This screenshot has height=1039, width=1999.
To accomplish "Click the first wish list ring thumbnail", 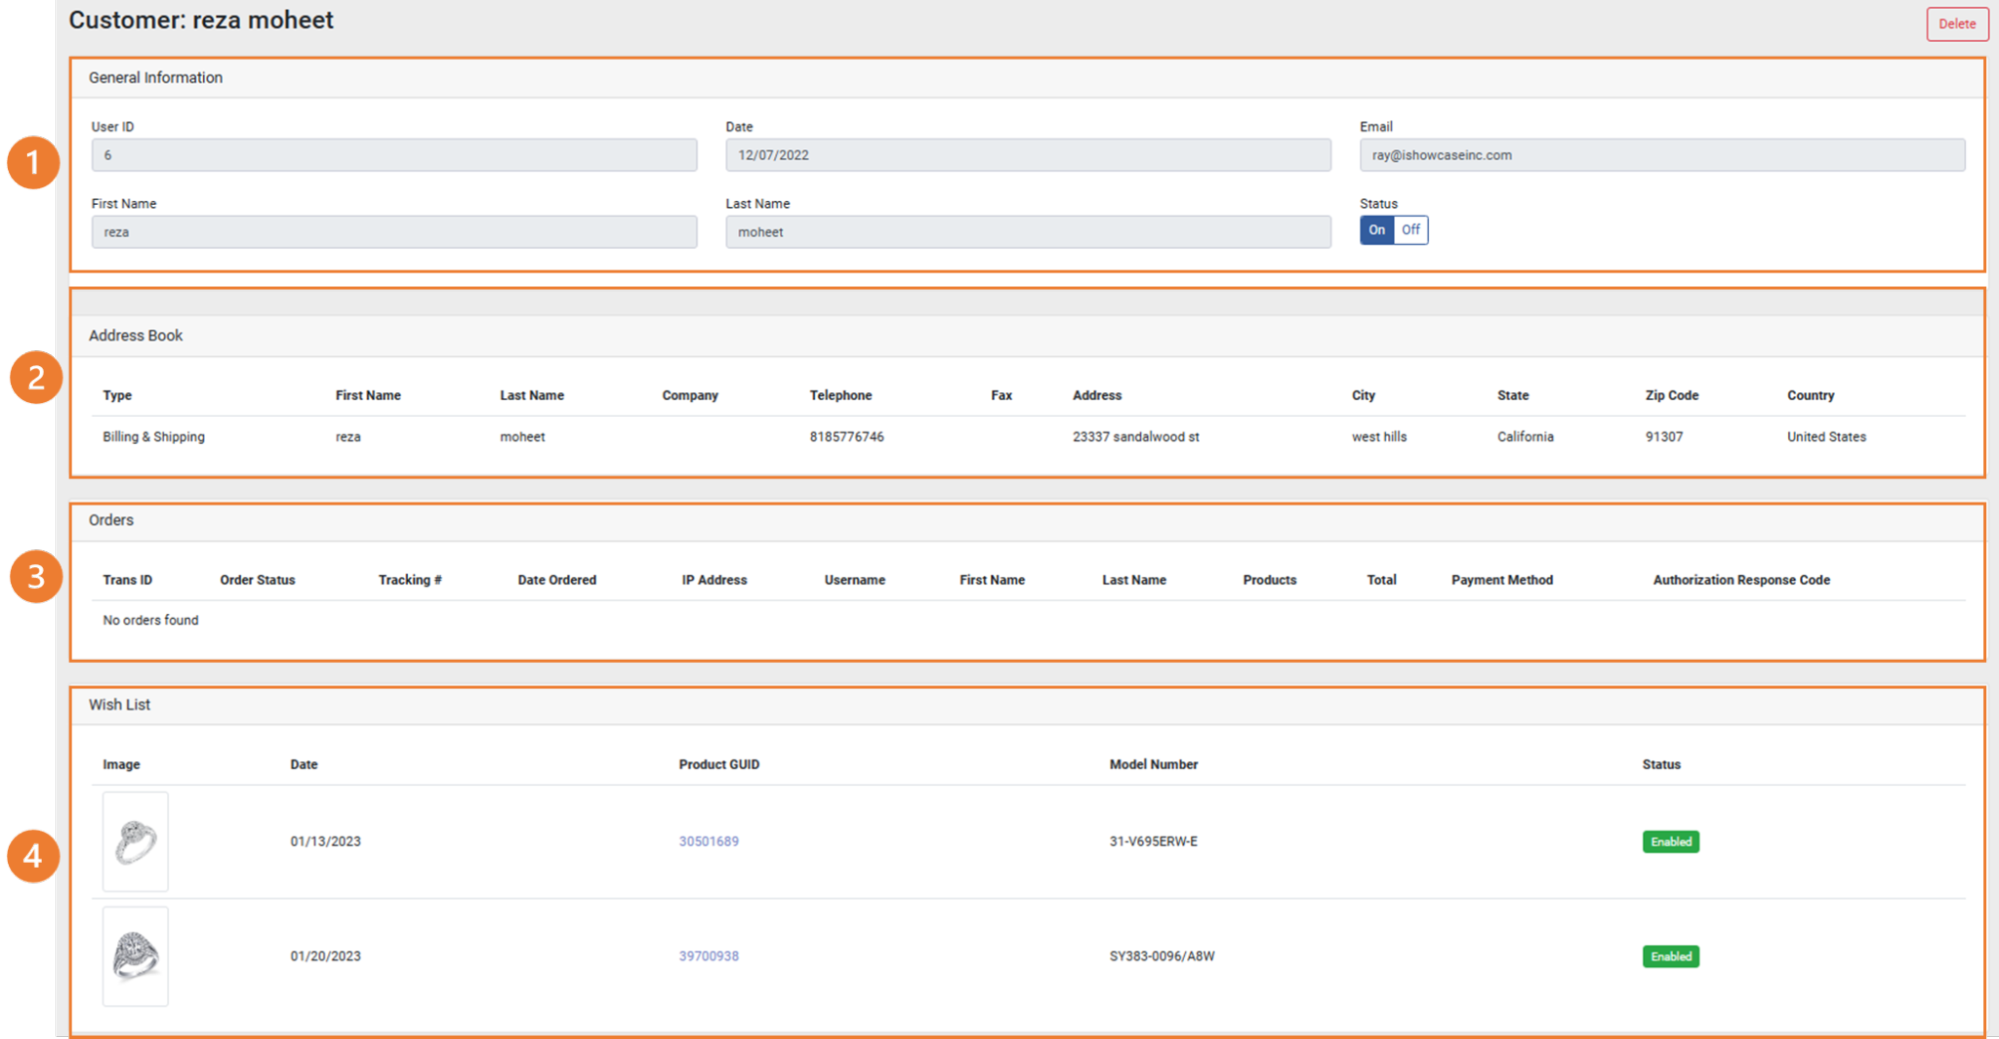I will click(x=135, y=841).
